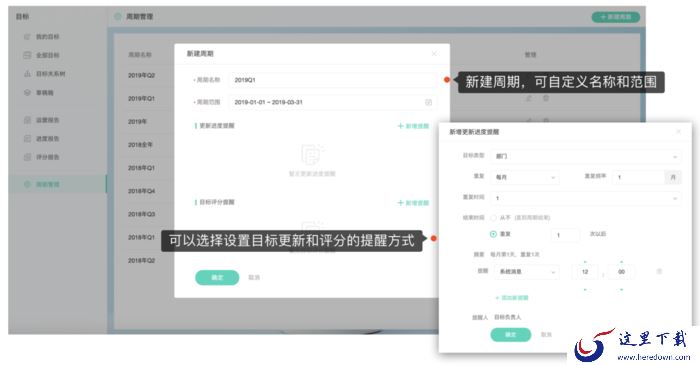Screen dimensions: 700x365
Task: Cancel 新增更新进度提醒 dialog with 取消
Action: click(546, 335)
